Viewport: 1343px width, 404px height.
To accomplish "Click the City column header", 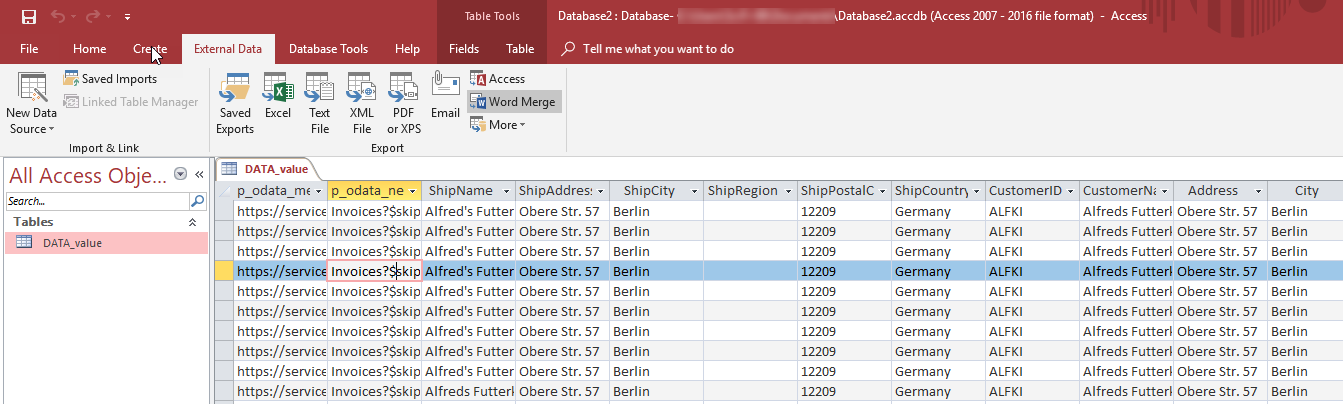I will click(1306, 191).
